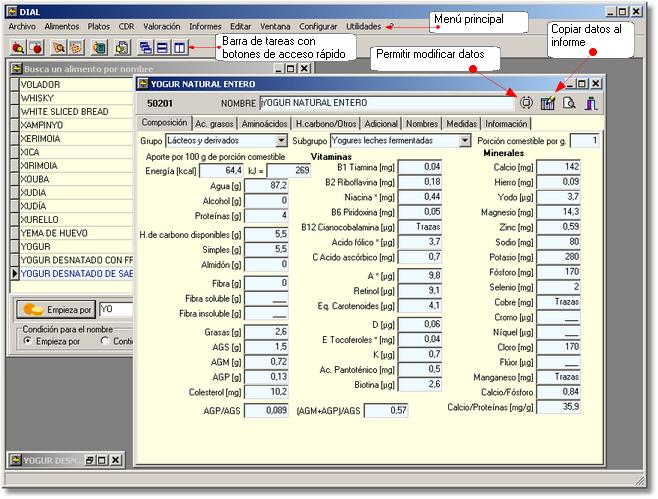Close the minimized YOGUR DESN window
Viewport: 658px width, 499px height.
pyautogui.click(x=116, y=460)
